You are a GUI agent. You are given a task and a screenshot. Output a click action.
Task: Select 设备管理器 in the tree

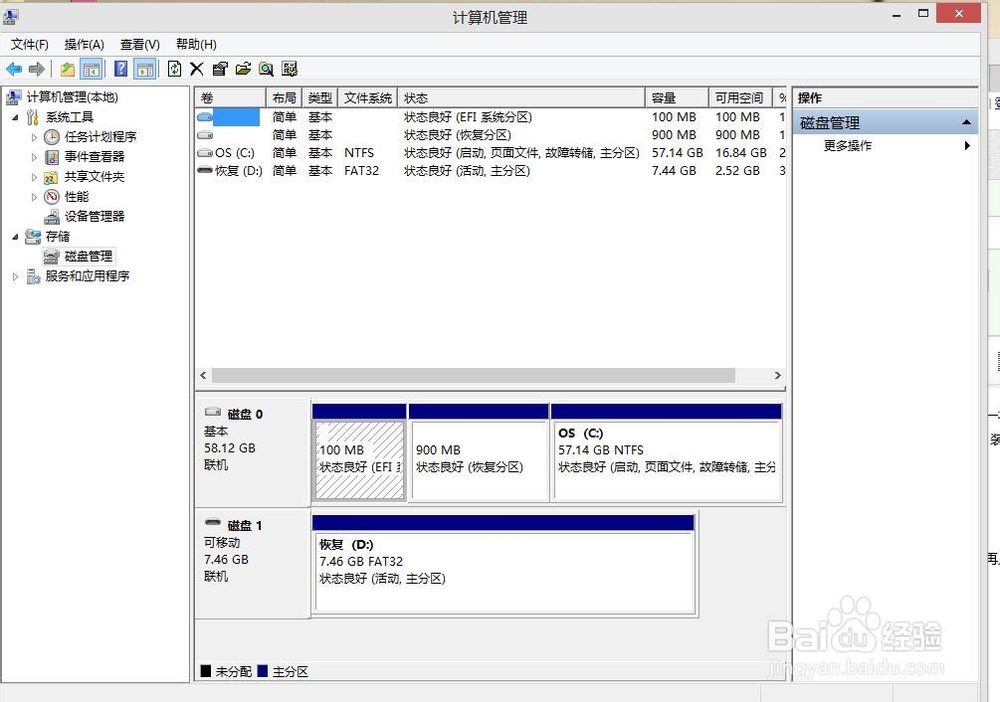tap(94, 217)
